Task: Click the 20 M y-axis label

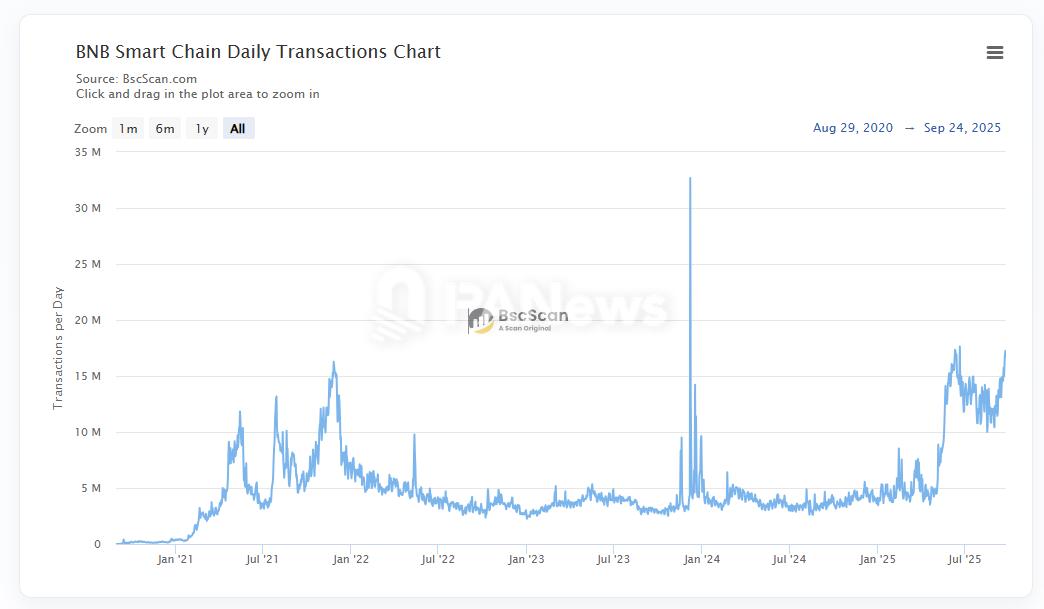Action: click(x=88, y=320)
